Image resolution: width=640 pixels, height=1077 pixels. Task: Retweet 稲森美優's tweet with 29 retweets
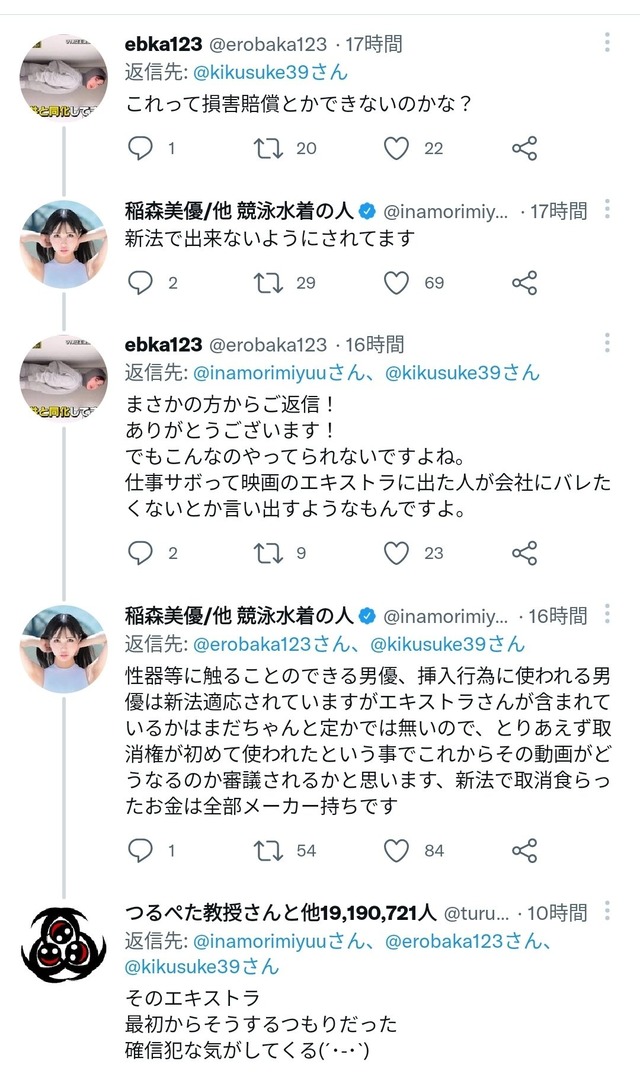point(266,283)
